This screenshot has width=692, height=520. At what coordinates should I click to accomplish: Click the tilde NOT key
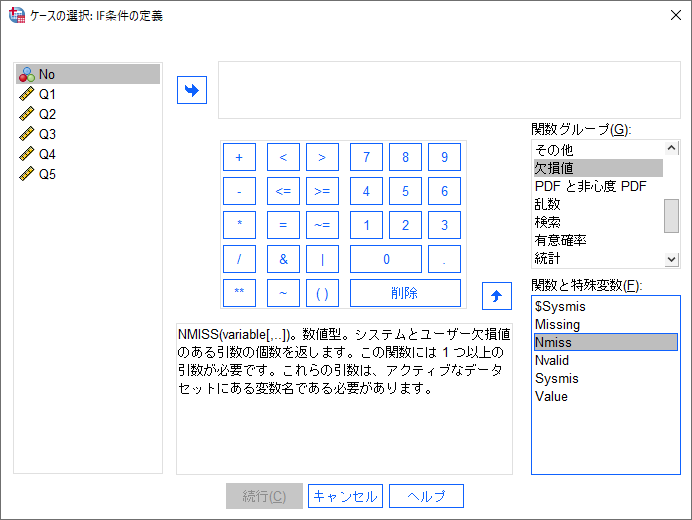(283, 293)
